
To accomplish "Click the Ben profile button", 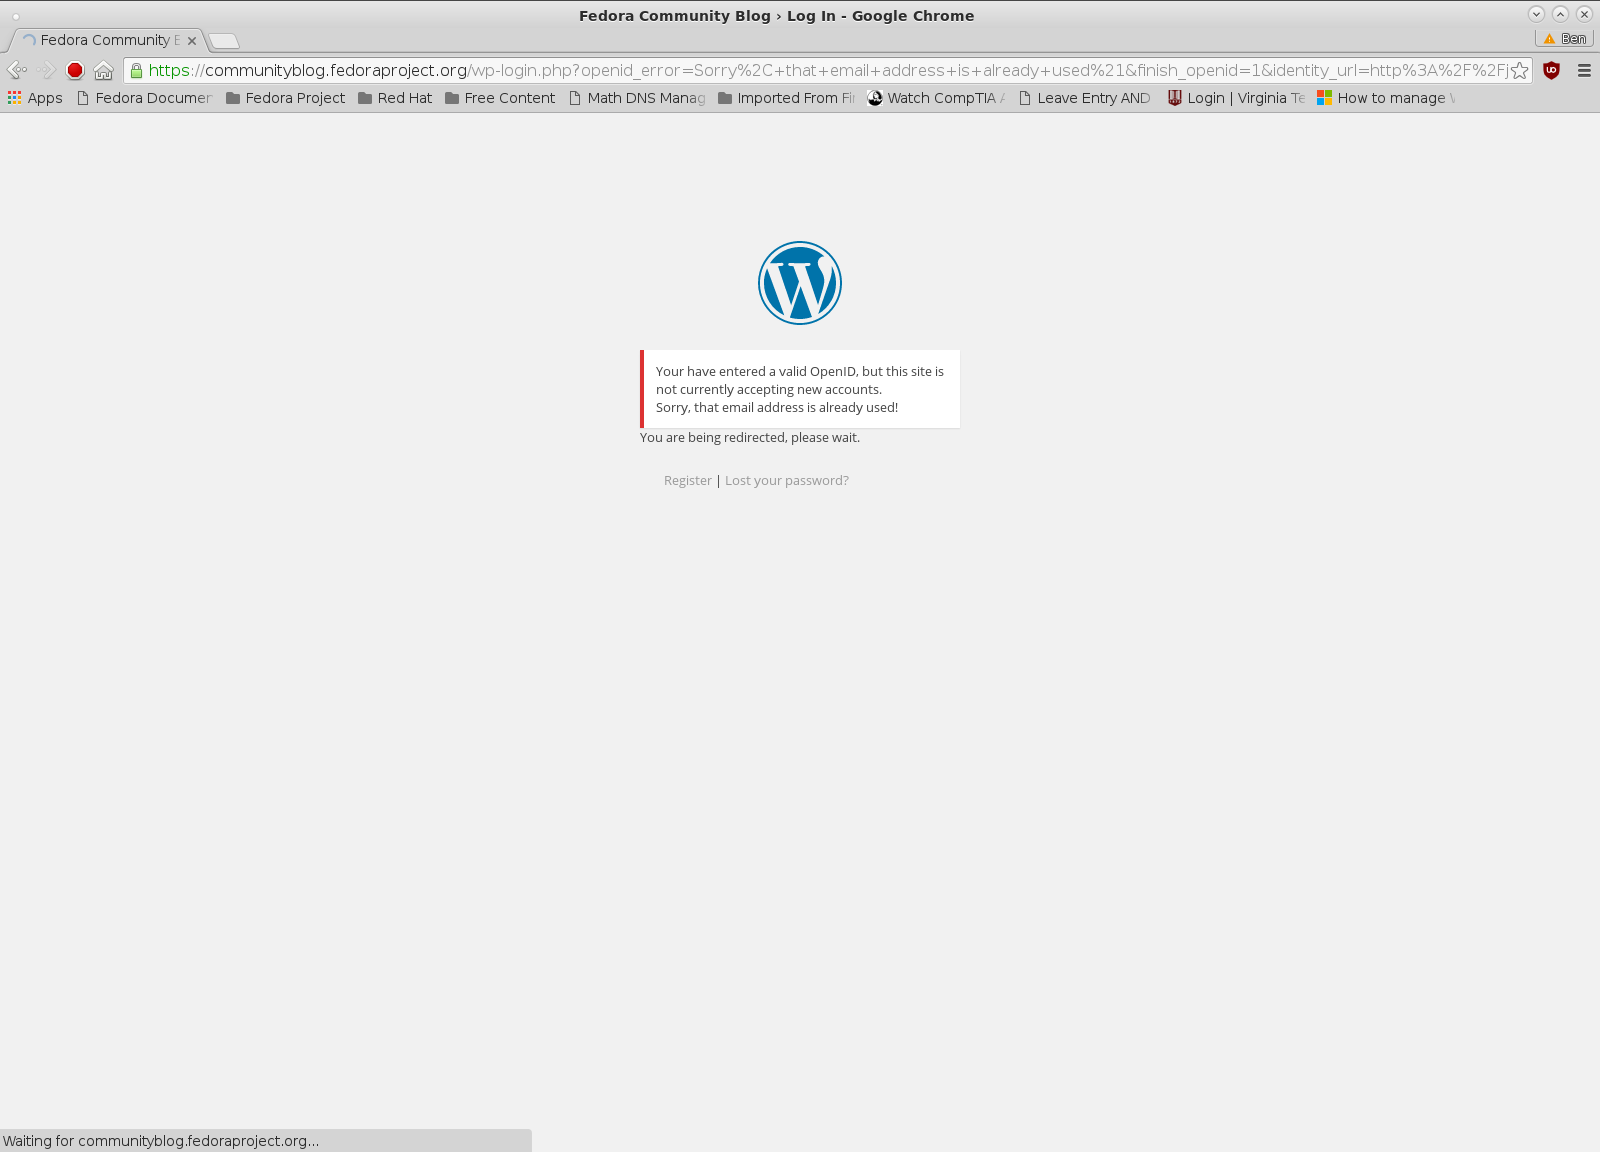I will click(1565, 38).
